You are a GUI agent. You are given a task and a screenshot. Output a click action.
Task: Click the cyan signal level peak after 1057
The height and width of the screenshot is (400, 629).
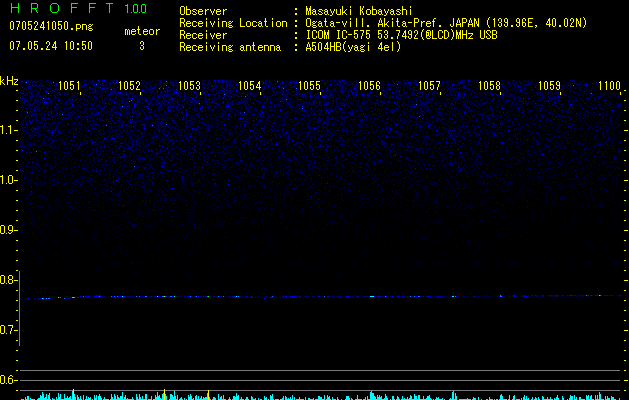[x=453, y=395]
